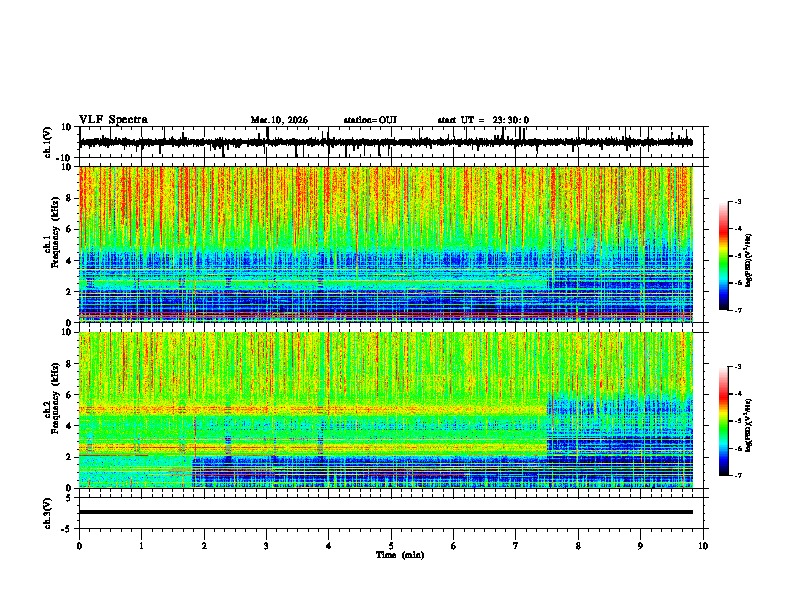Click the "2" tick on ch.2 frequency axis
The height and width of the screenshot is (612, 792).
tap(70, 457)
